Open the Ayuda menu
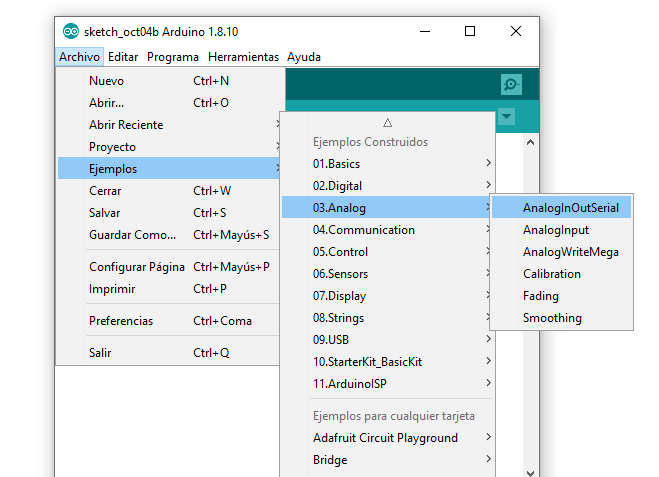This screenshot has height=477, width=659. pyautogui.click(x=304, y=57)
